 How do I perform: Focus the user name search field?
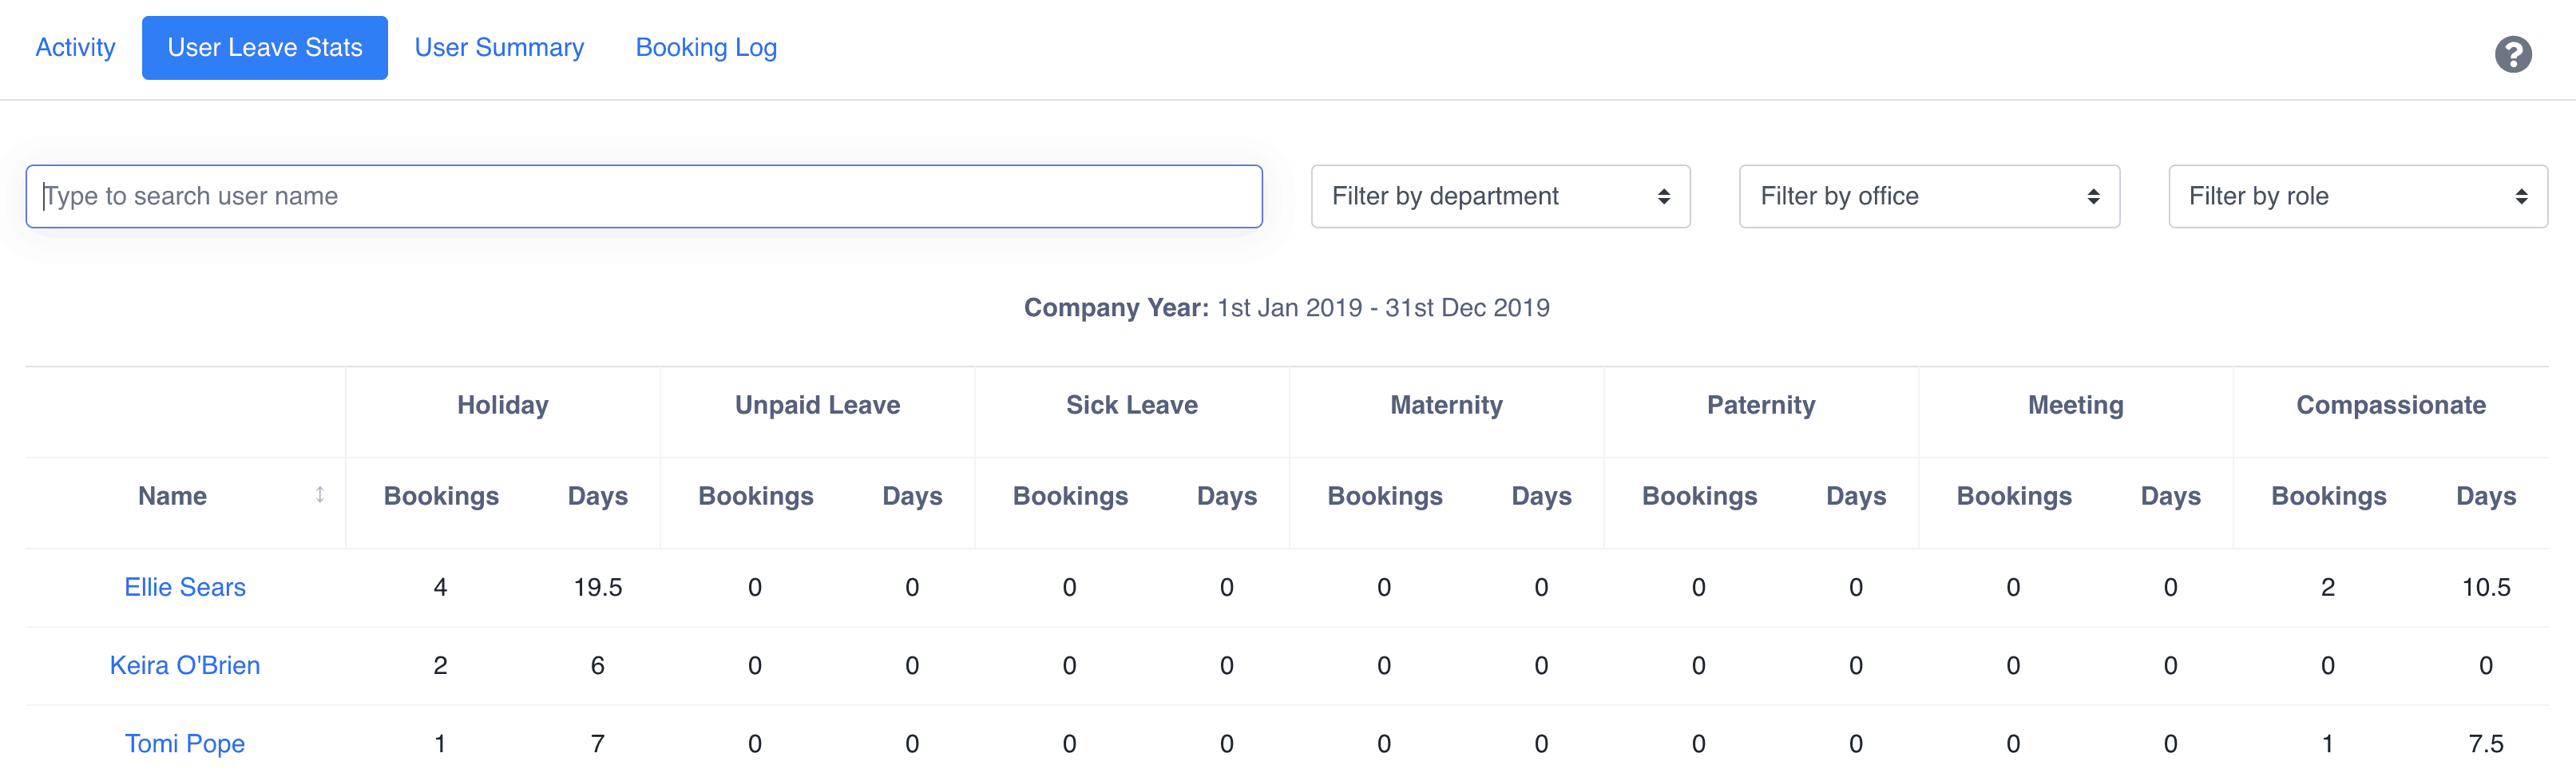click(644, 196)
